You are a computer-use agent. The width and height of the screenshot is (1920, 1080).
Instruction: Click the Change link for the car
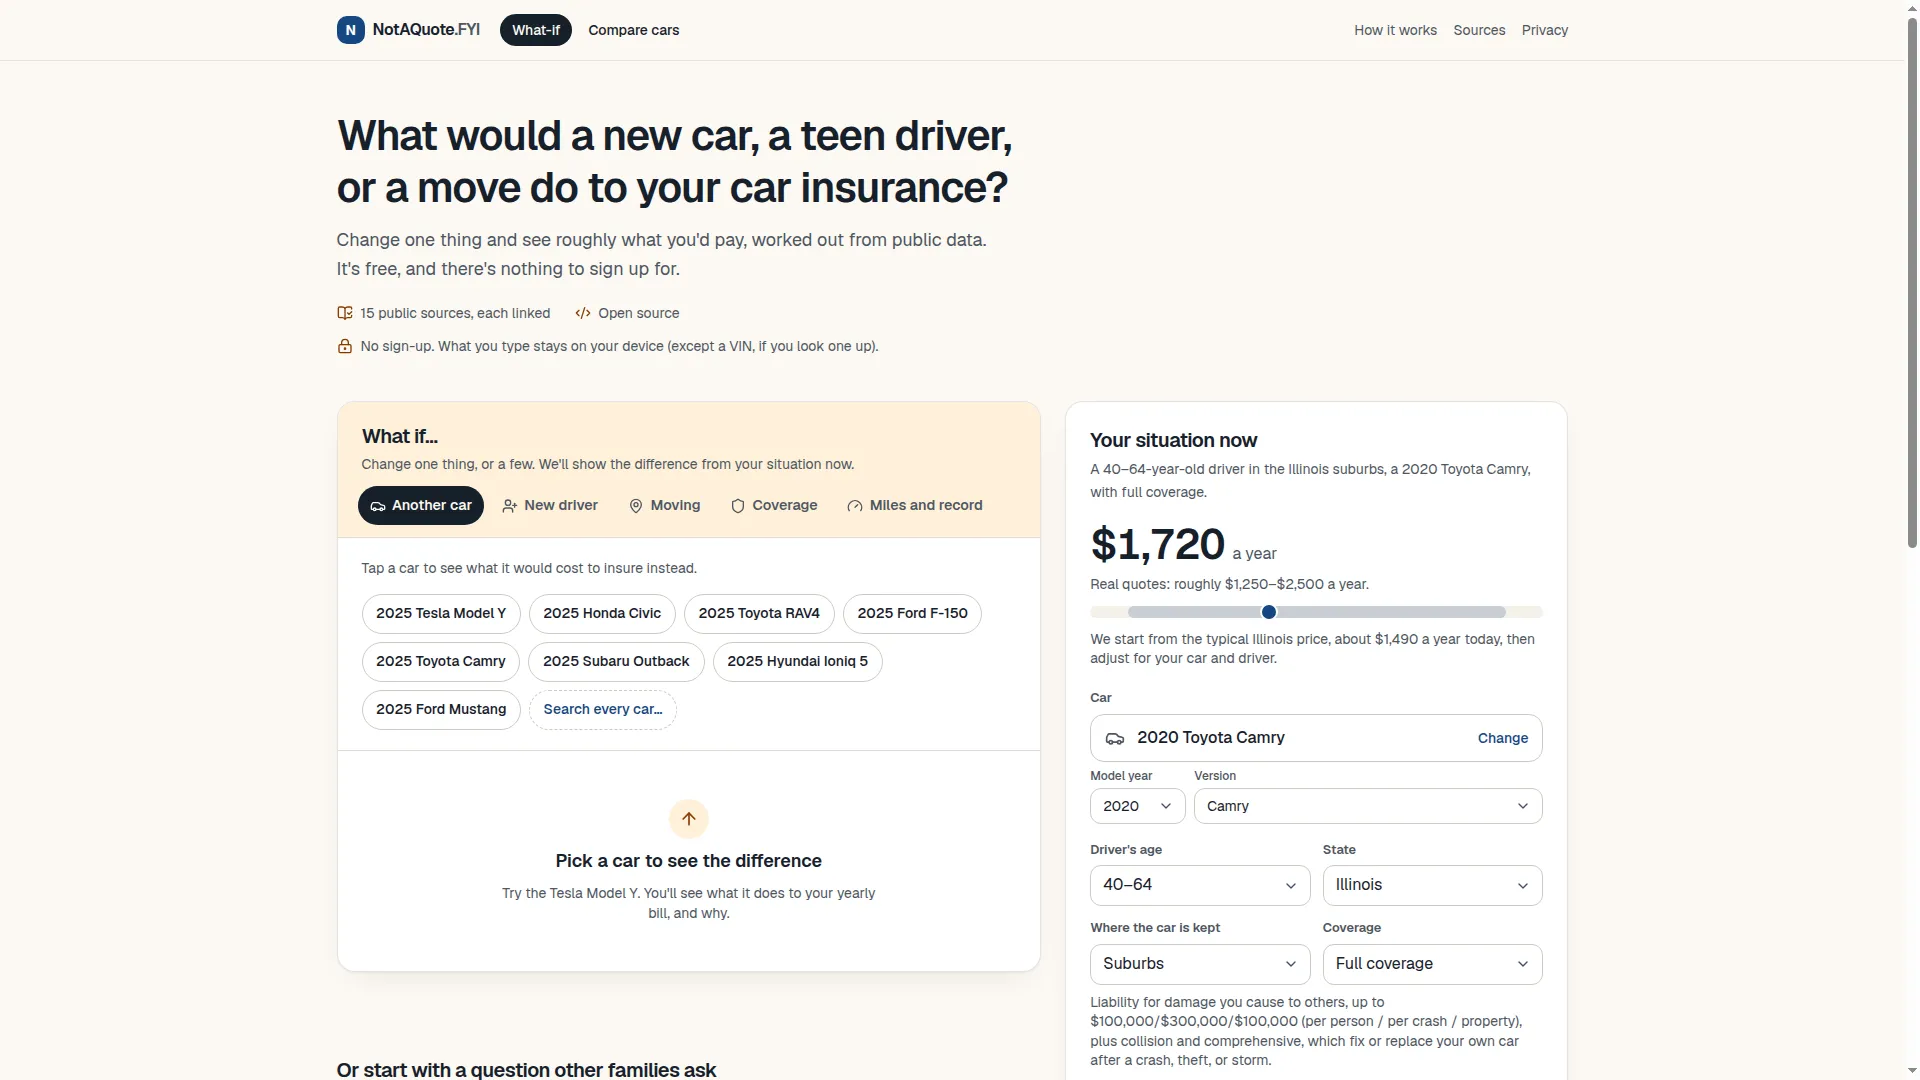(1503, 738)
